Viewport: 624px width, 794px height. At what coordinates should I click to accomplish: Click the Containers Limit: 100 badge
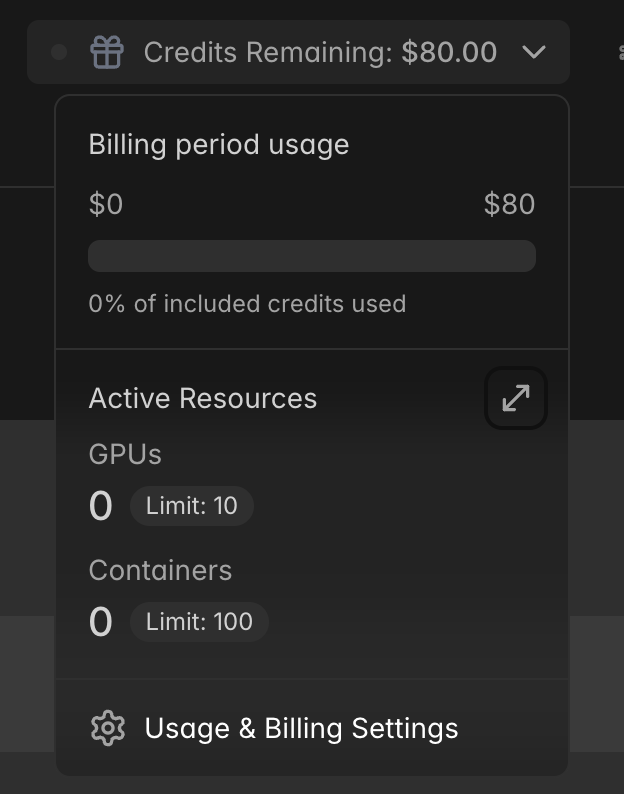tap(199, 622)
